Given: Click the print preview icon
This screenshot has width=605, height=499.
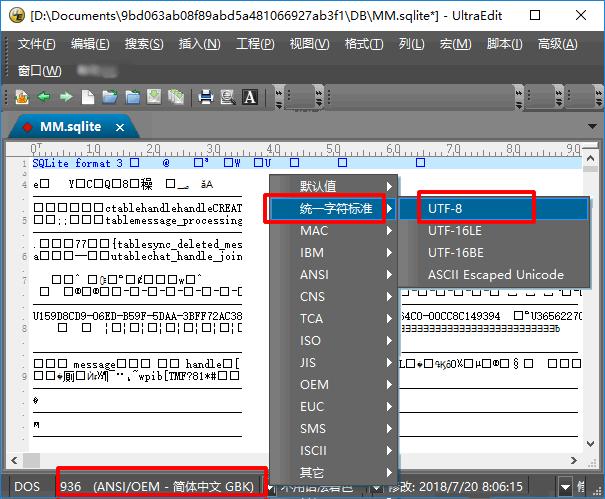Looking at the screenshot, I should pyautogui.click(x=227, y=97).
